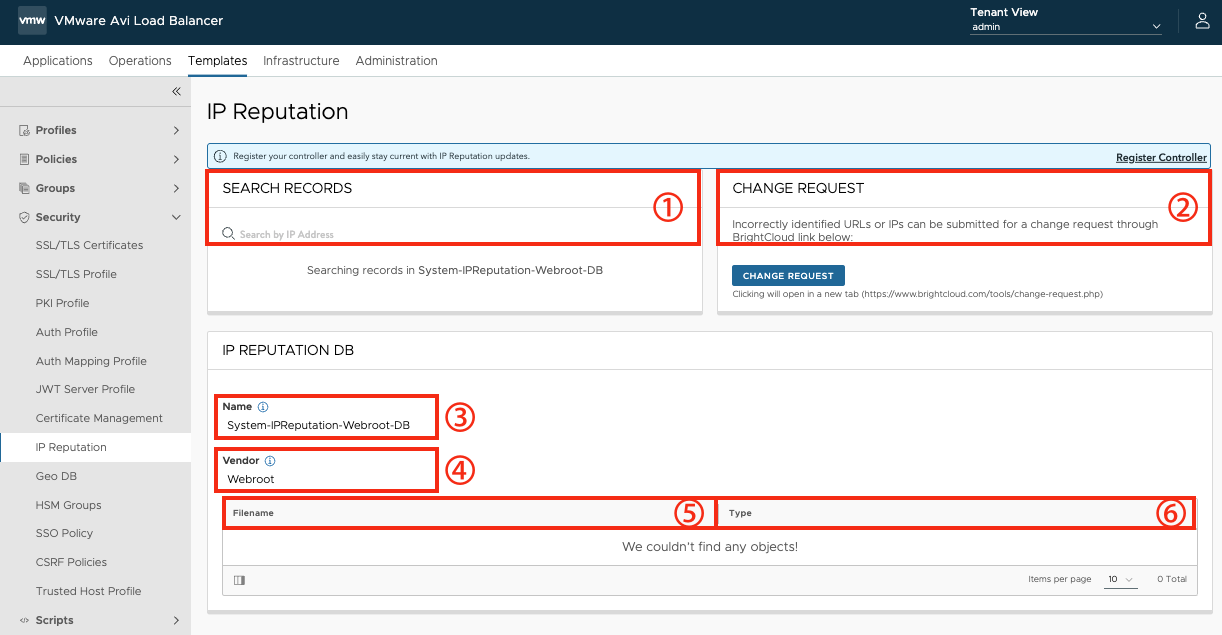Click the info icon in registration banner
The image size is (1222, 635).
point(220,157)
